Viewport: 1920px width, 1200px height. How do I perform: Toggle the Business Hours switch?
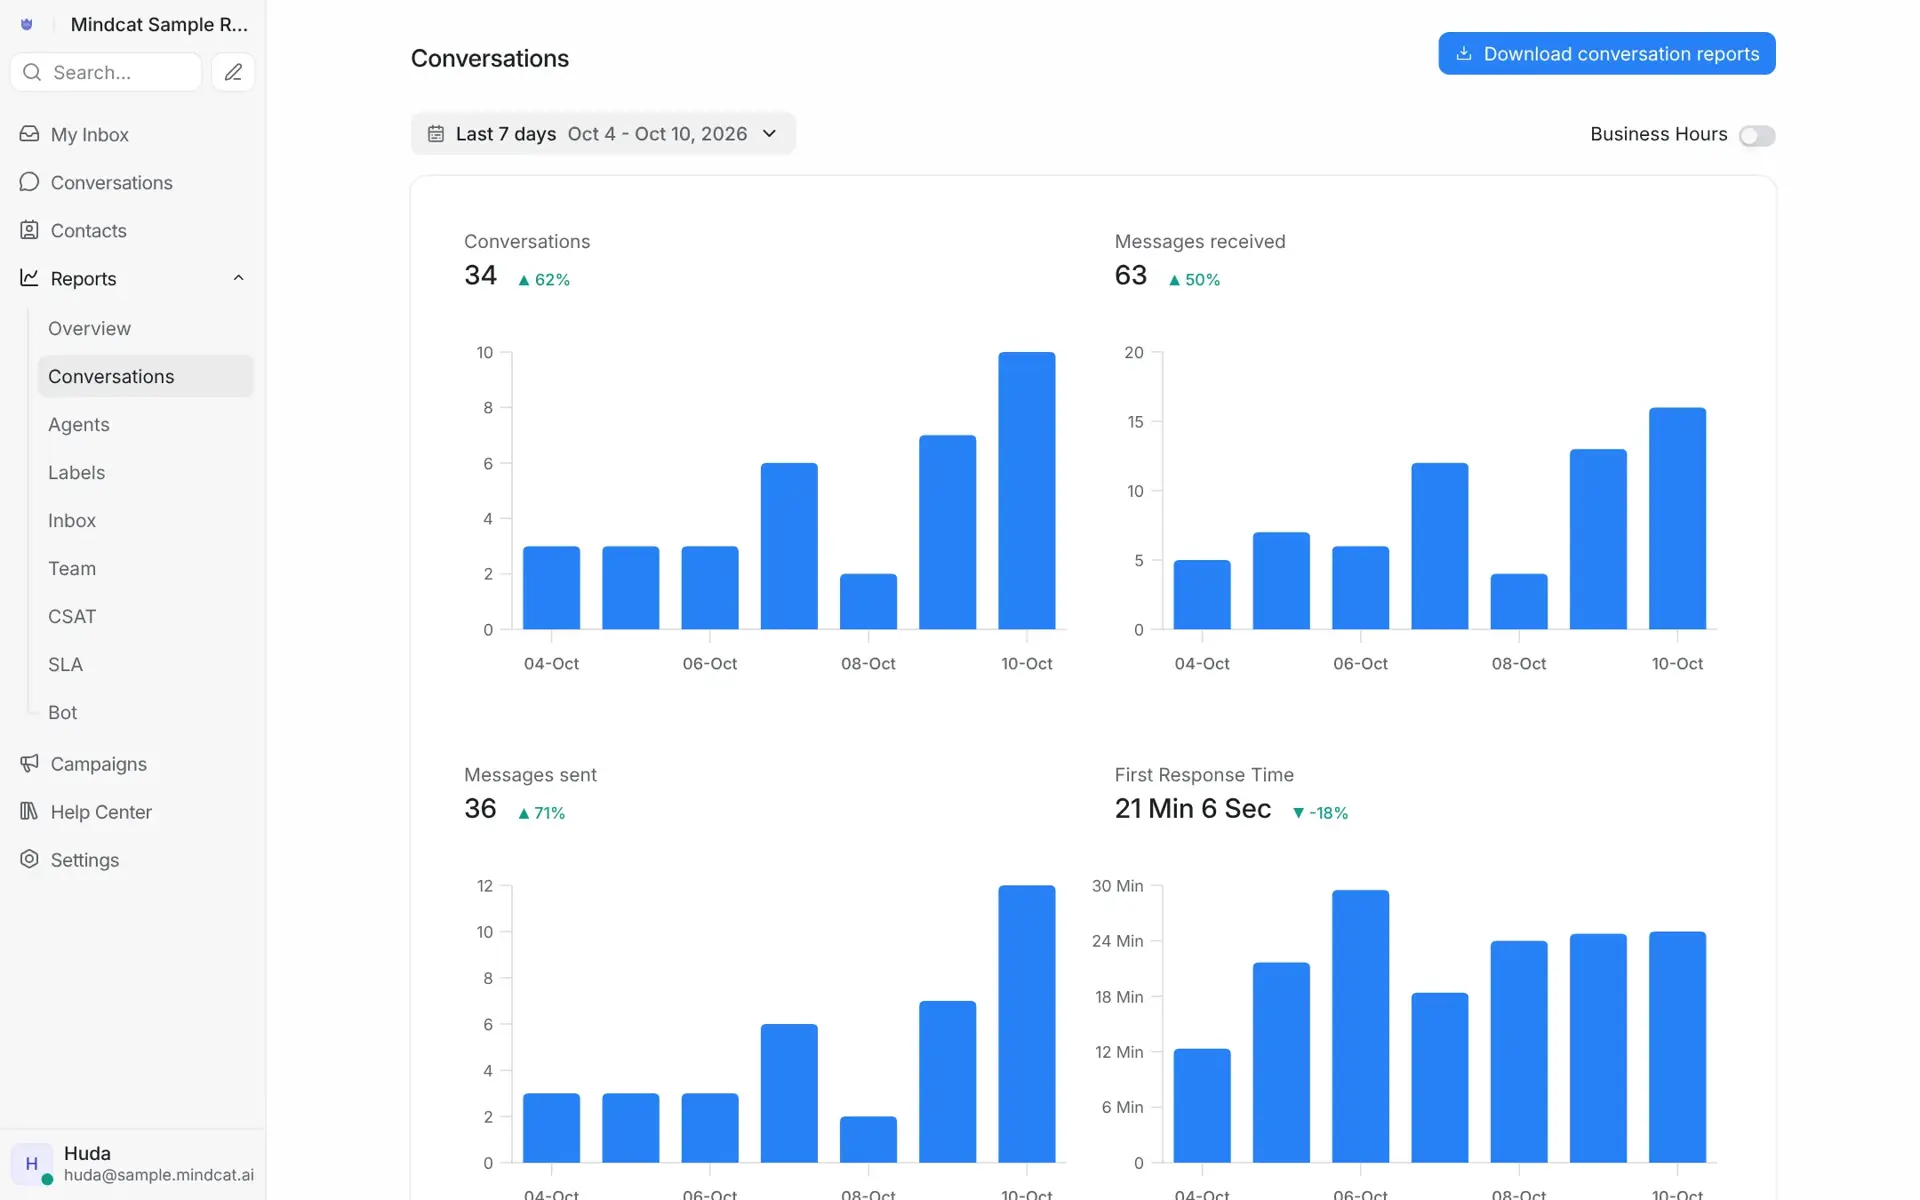1757,135
